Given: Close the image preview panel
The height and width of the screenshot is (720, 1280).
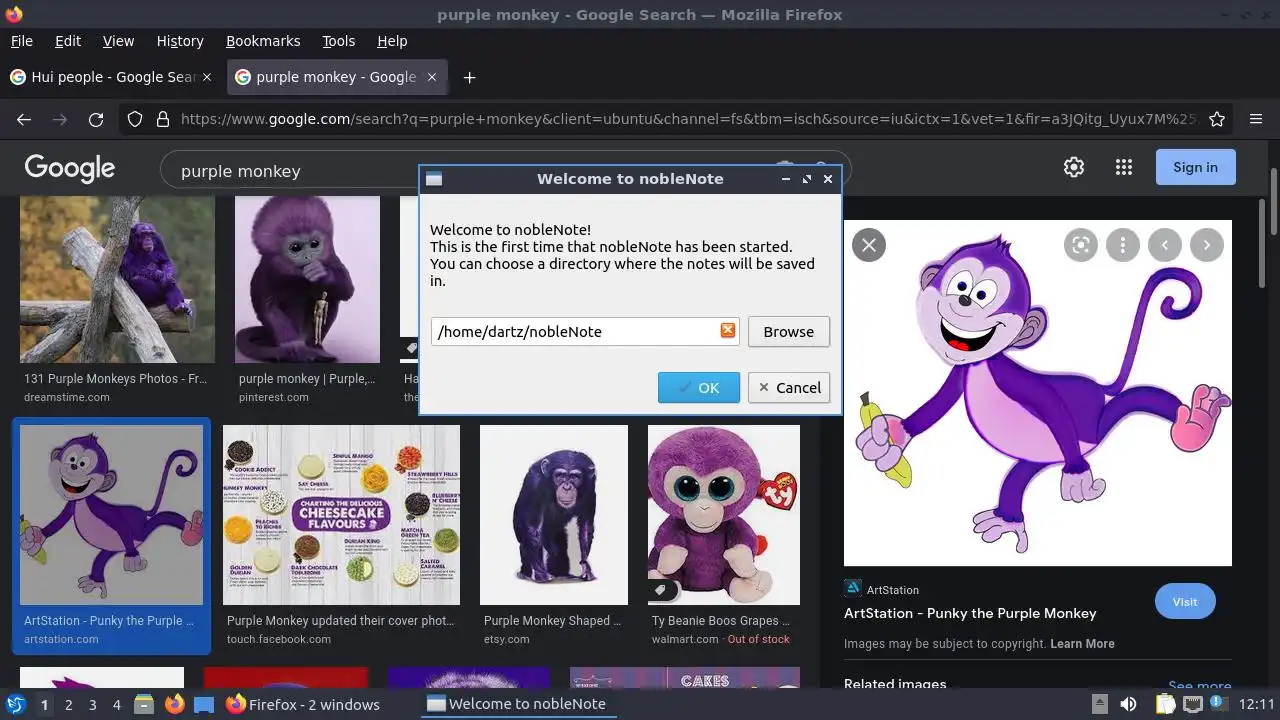Looking at the screenshot, I should click(869, 245).
